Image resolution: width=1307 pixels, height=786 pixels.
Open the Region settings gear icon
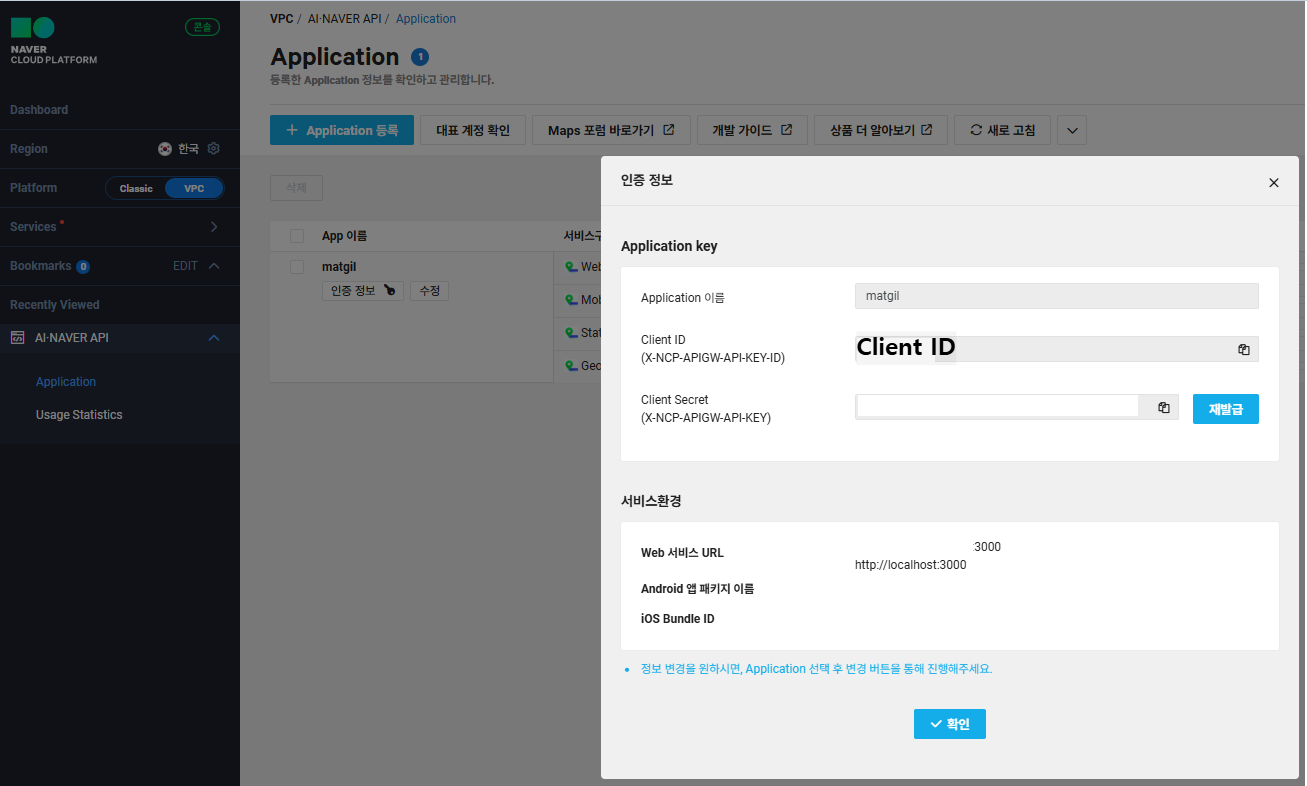213,149
